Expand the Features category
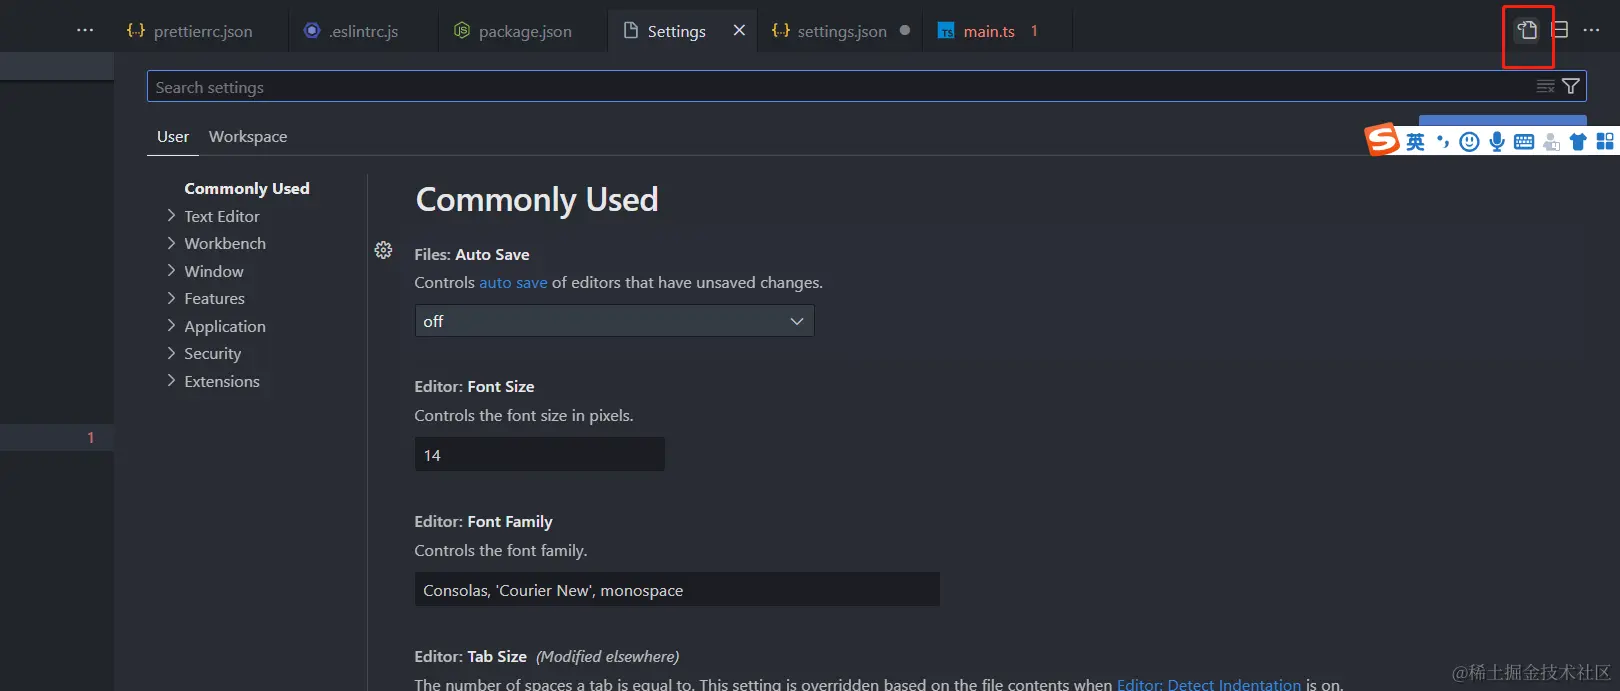This screenshot has width=1620, height=691. click(x=205, y=298)
